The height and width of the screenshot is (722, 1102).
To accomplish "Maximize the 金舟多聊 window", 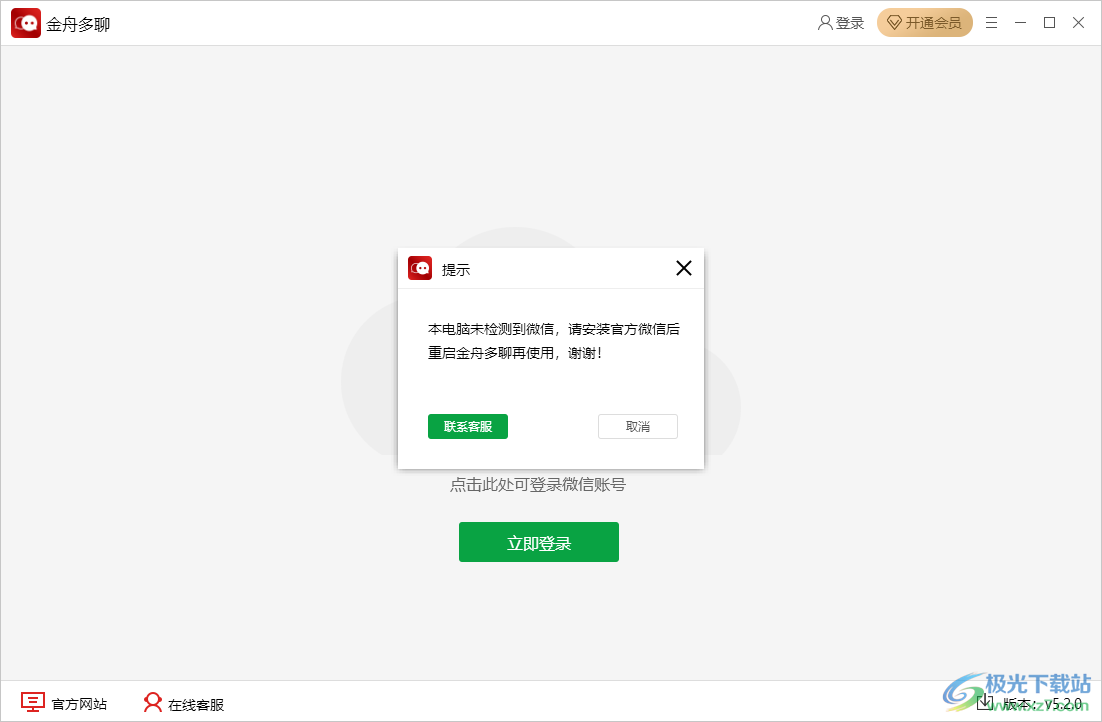I will pyautogui.click(x=1049, y=23).
